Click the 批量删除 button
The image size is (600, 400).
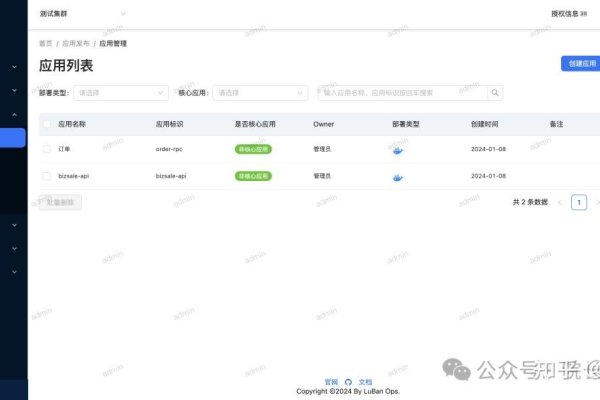(x=60, y=202)
